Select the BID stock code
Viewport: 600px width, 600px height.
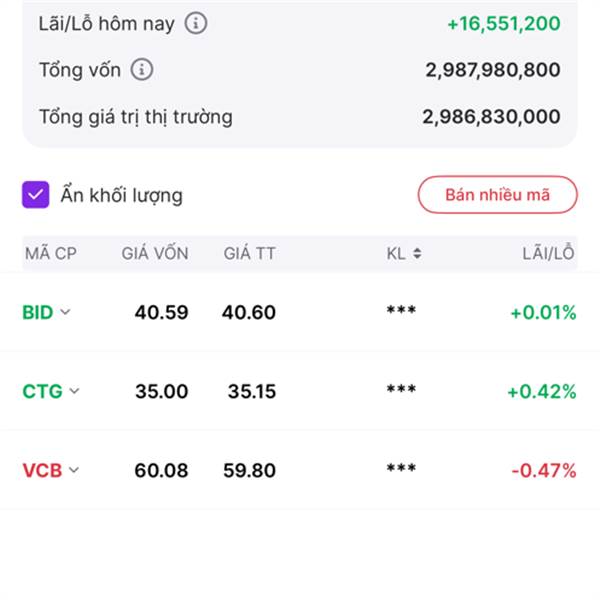(38, 312)
